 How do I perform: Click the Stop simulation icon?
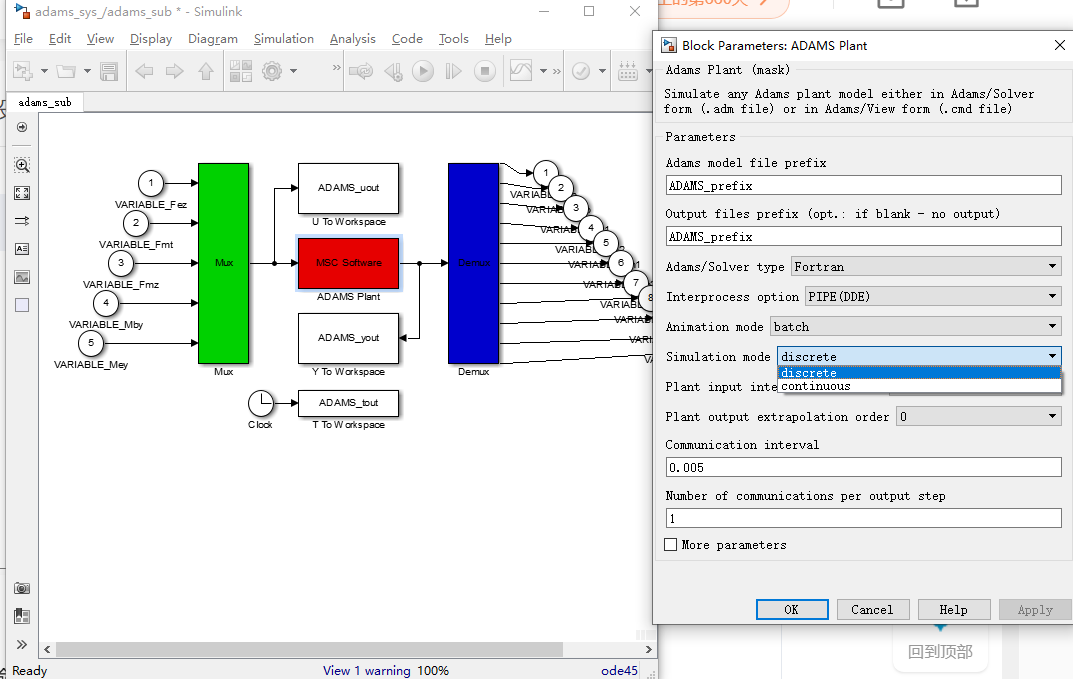coord(484,71)
